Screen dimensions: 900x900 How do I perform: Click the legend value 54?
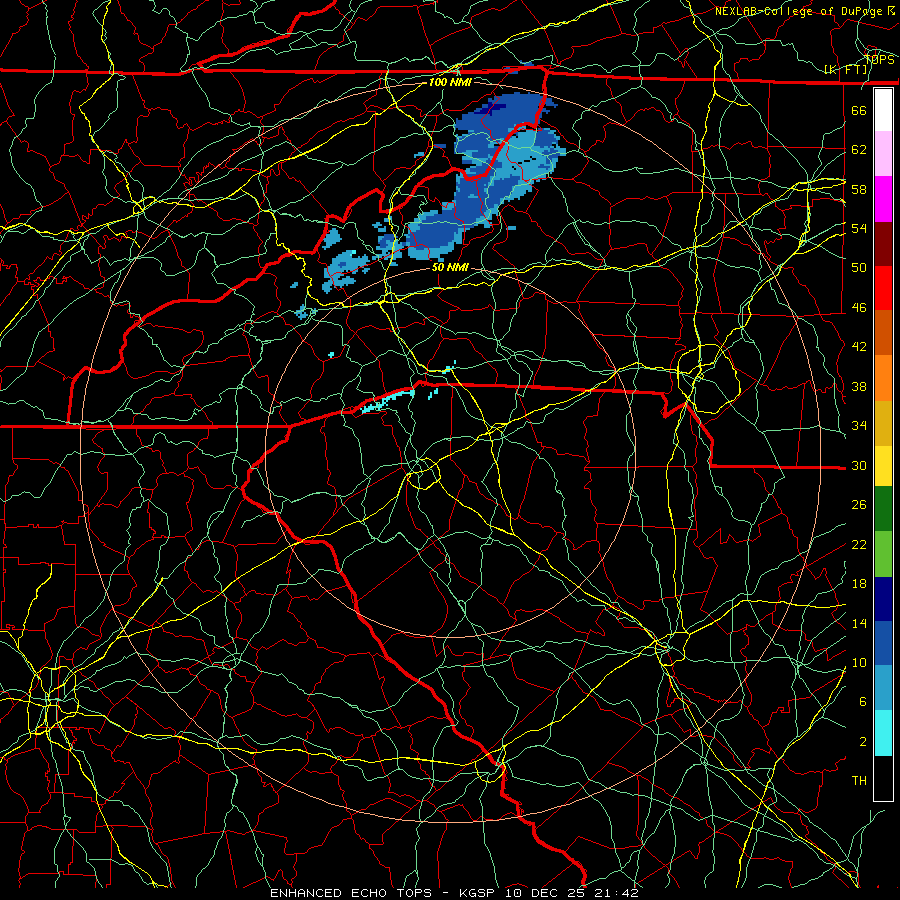(859, 228)
